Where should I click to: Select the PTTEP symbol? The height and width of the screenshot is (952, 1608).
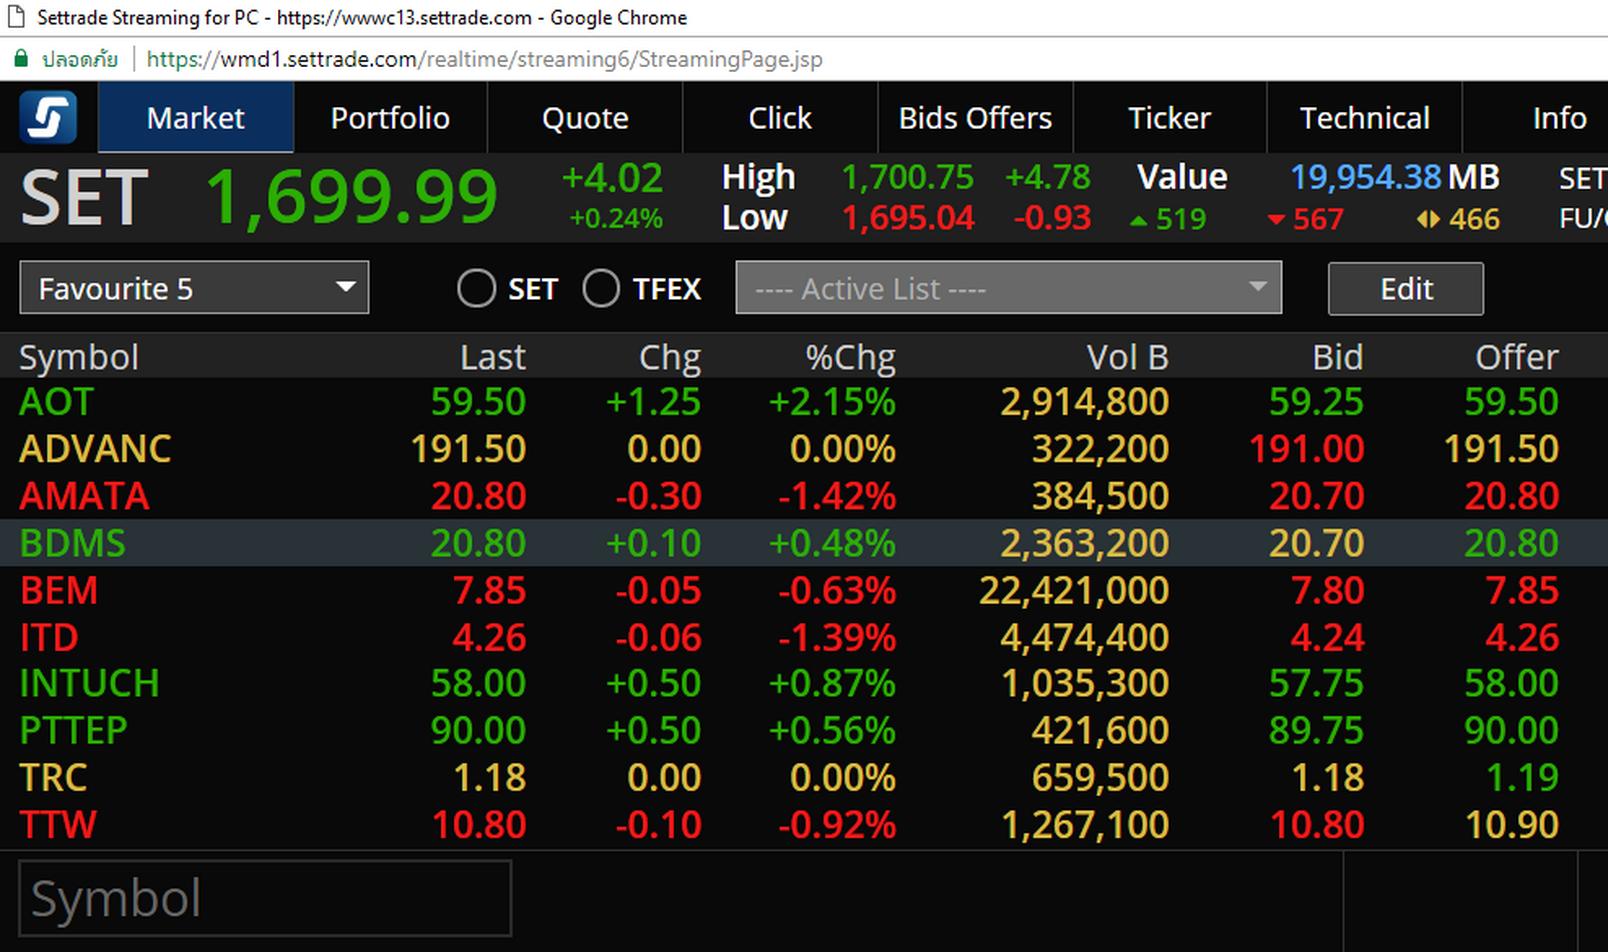coord(73,730)
